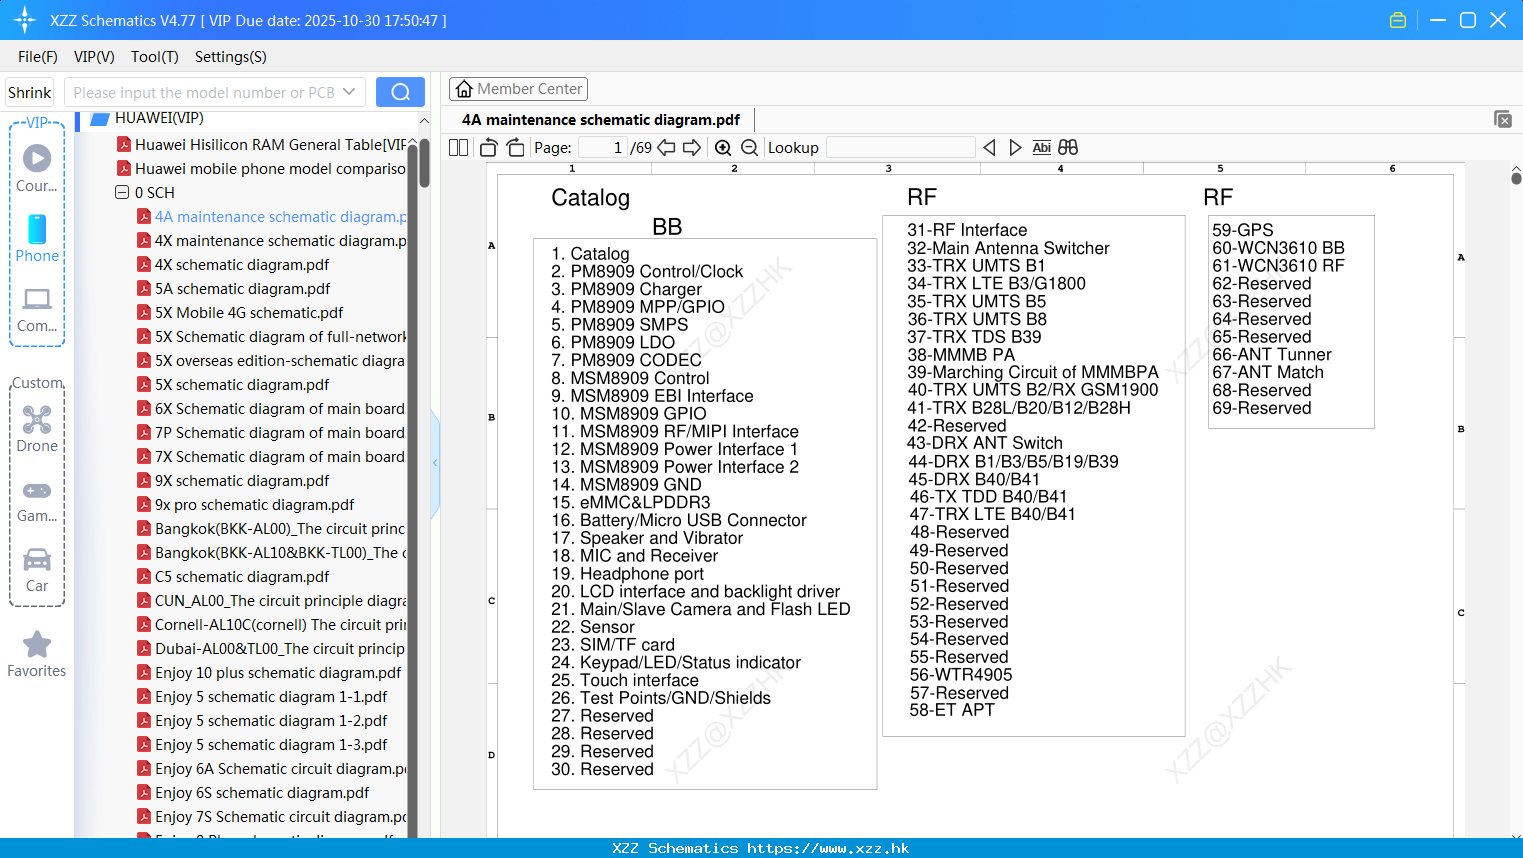Viewport: 1523px width, 858px height.
Task: Toggle the two-page split view
Action: coord(458,148)
